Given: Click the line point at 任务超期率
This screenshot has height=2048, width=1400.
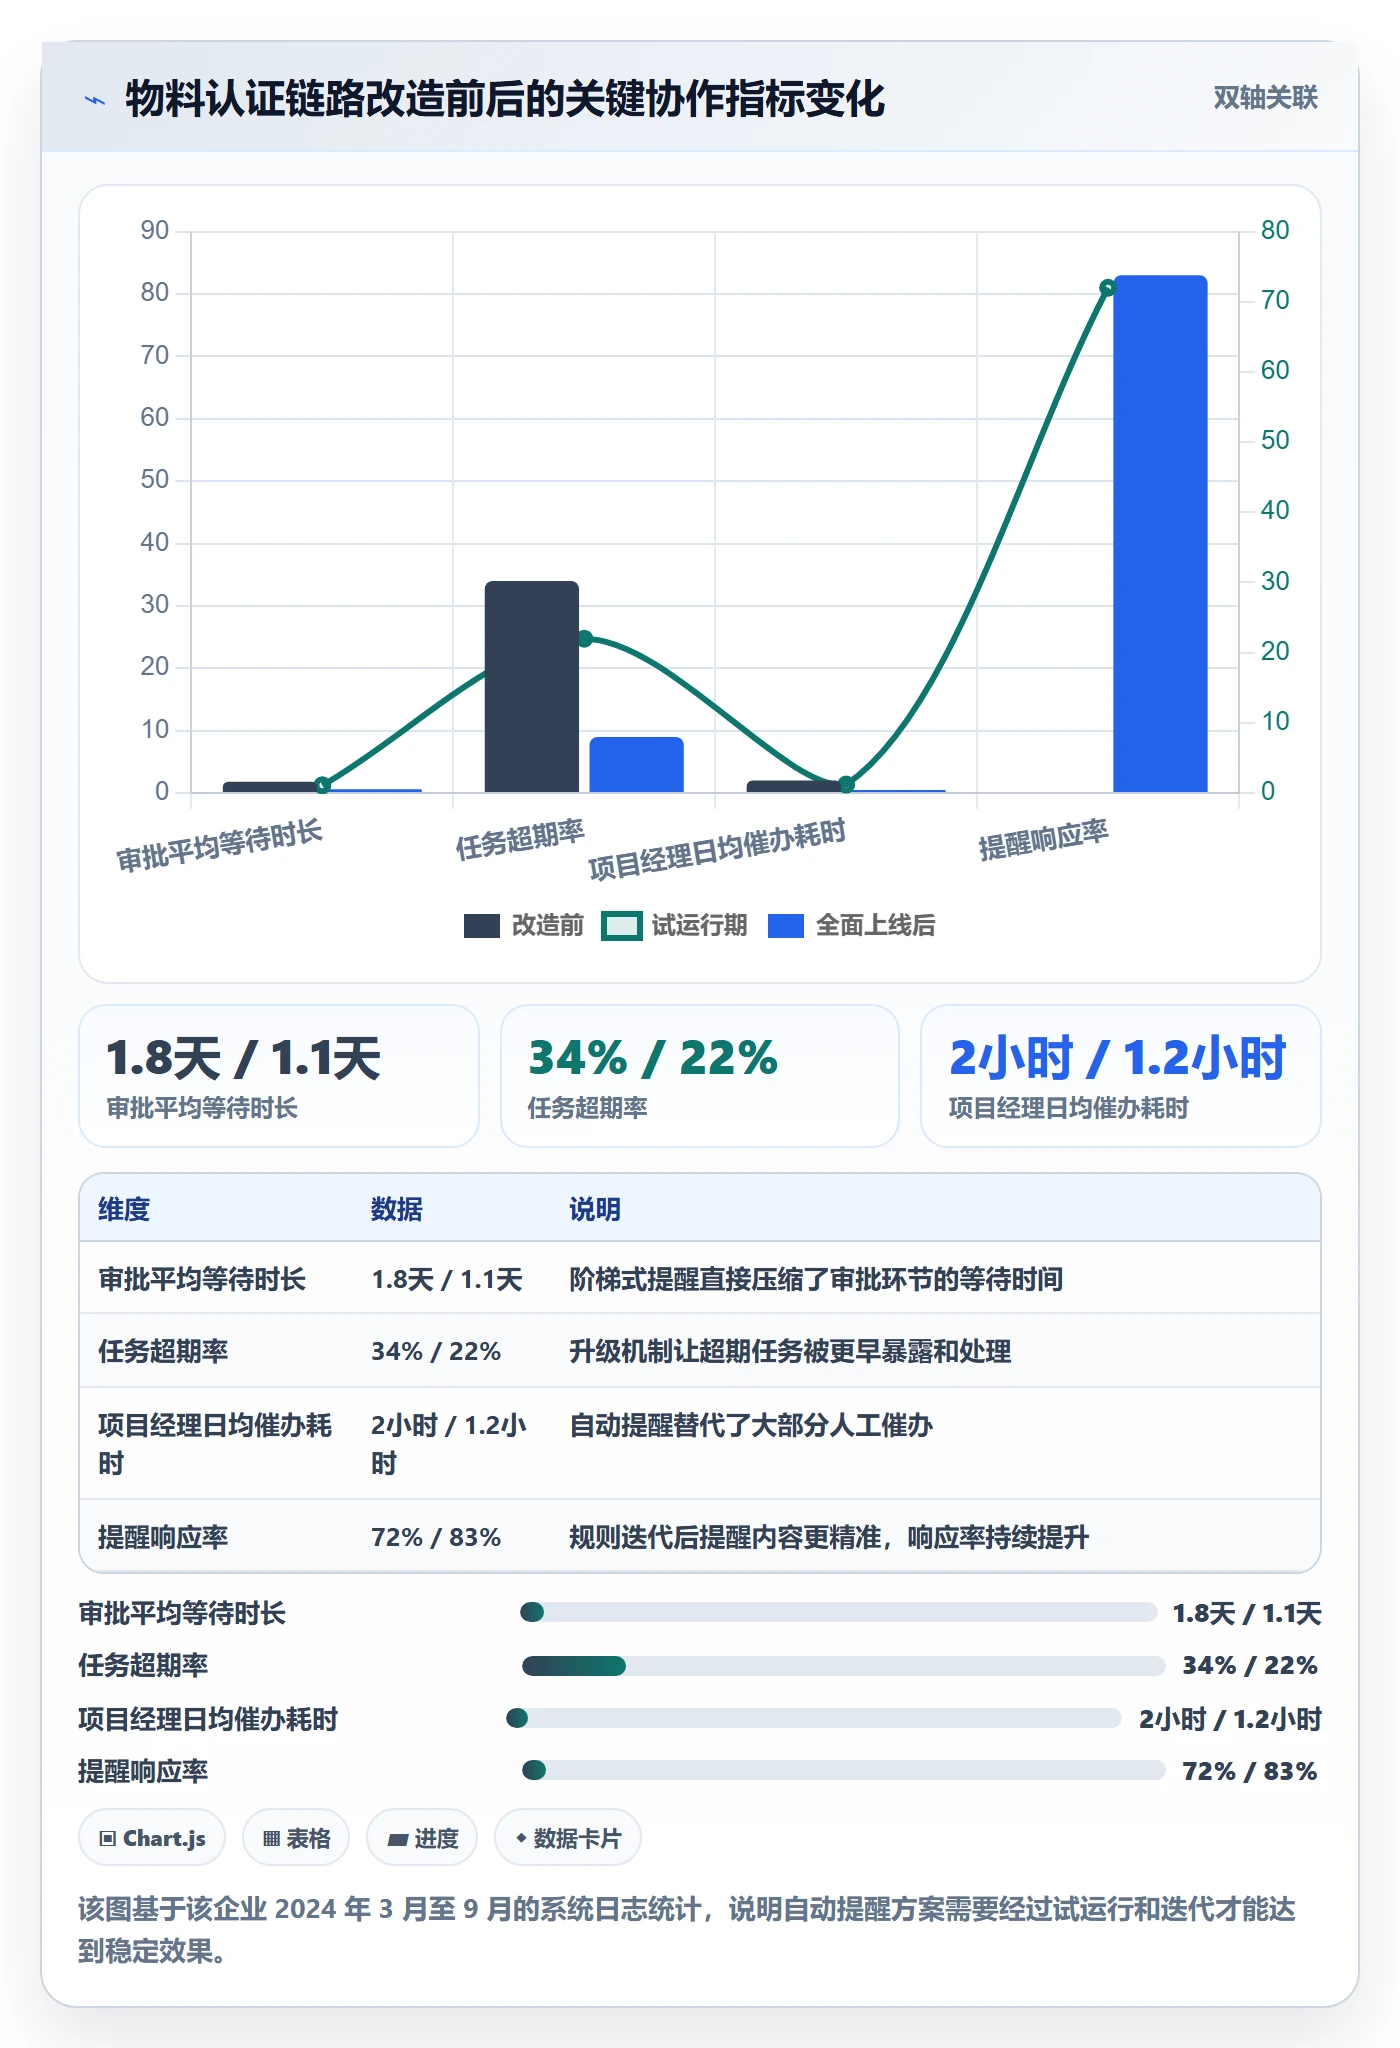Looking at the screenshot, I should pos(585,638).
